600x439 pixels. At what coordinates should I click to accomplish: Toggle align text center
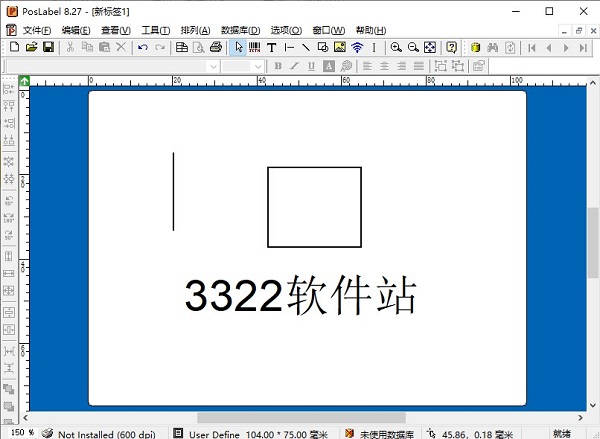pos(384,66)
